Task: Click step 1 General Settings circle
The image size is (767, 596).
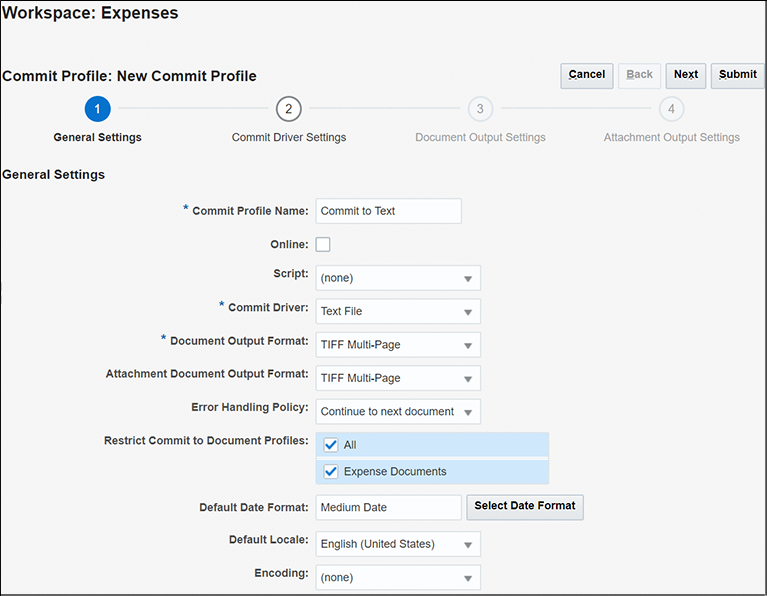Action: tap(97, 109)
